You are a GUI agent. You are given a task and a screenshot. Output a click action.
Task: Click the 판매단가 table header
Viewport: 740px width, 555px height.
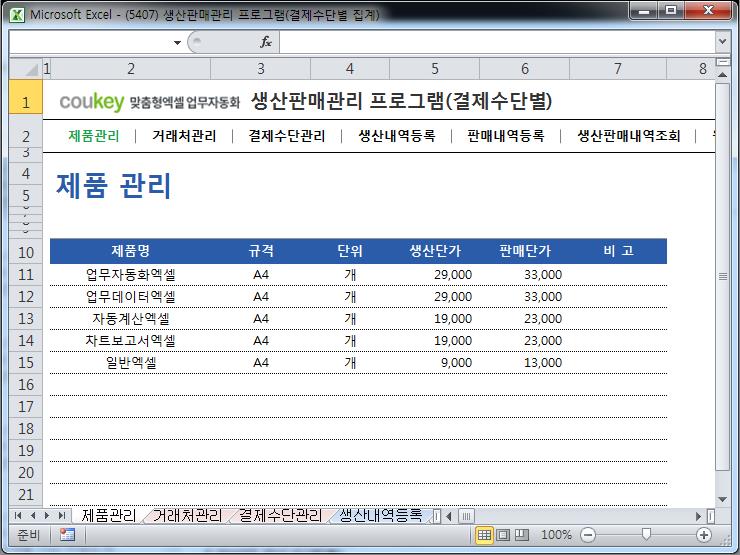point(525,251)
